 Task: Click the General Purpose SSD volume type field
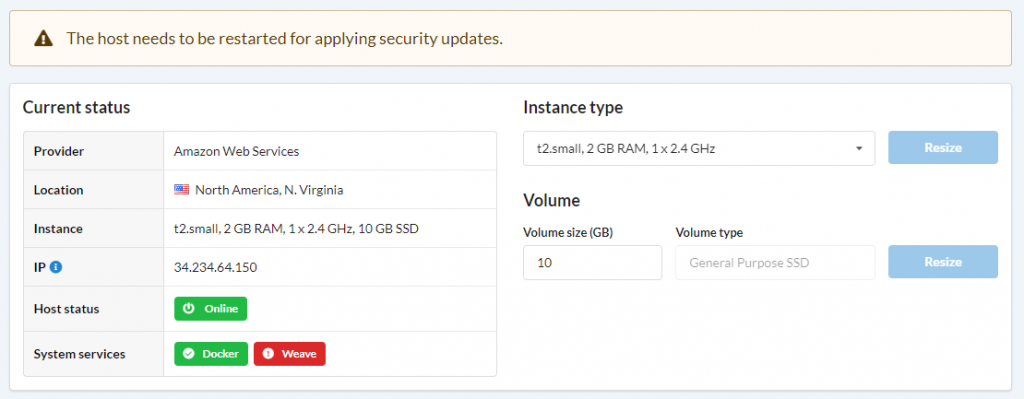(x=775, y=263)
